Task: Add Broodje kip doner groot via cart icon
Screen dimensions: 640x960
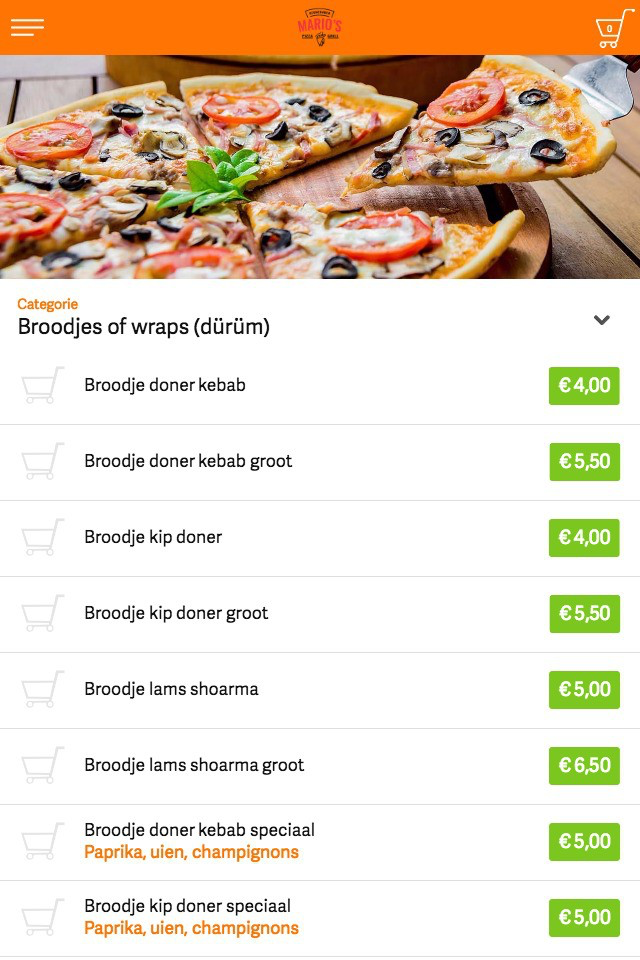Action: click(42, 613)
